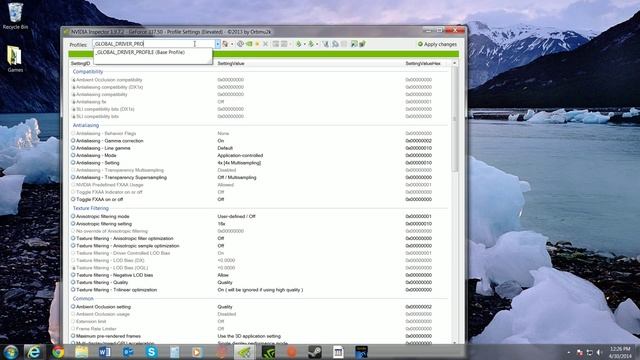
Task: Open the Games folder on desktop
Action: tap(15, 59)
